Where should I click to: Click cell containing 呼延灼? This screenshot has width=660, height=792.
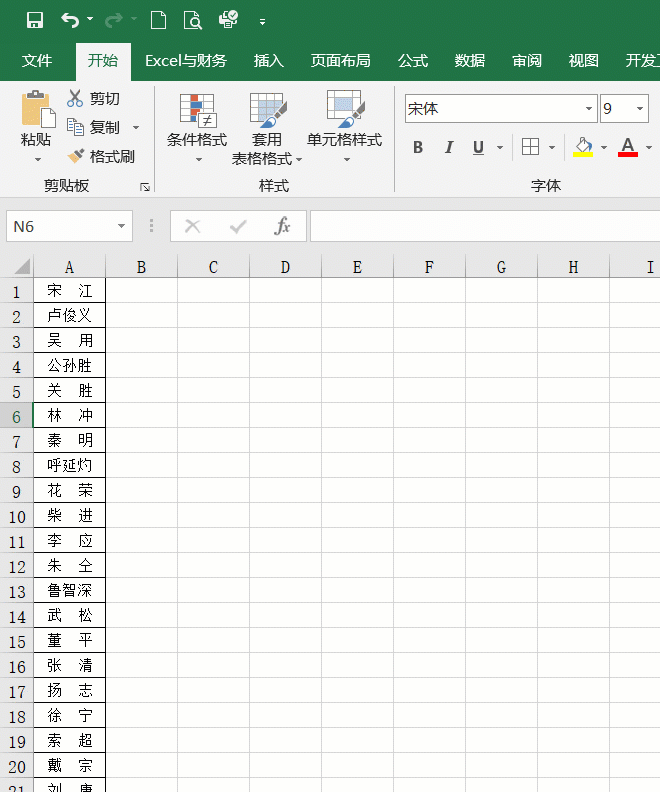click(x=69, y=465)
